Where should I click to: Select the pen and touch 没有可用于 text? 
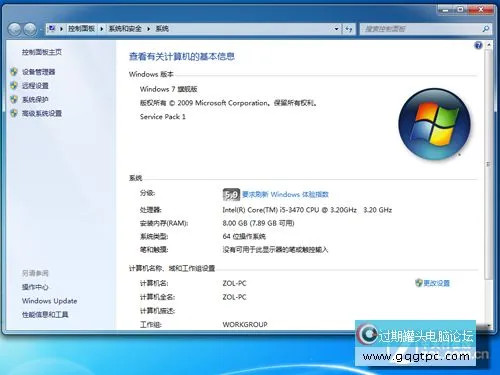[275, 250]
